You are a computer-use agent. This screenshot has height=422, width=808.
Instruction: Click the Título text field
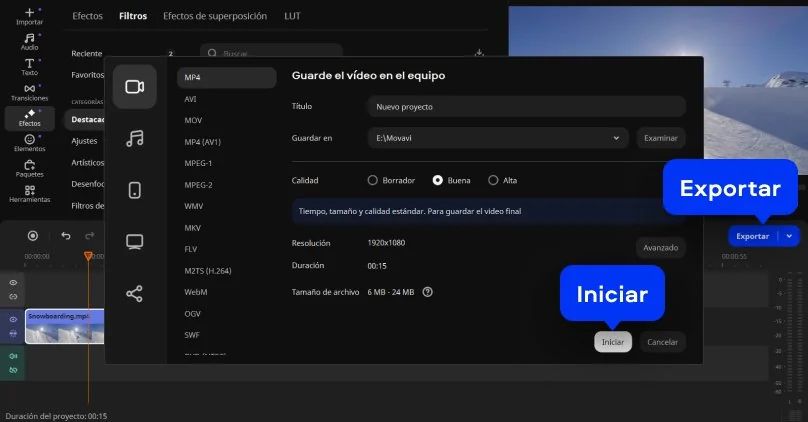[525, 106]
